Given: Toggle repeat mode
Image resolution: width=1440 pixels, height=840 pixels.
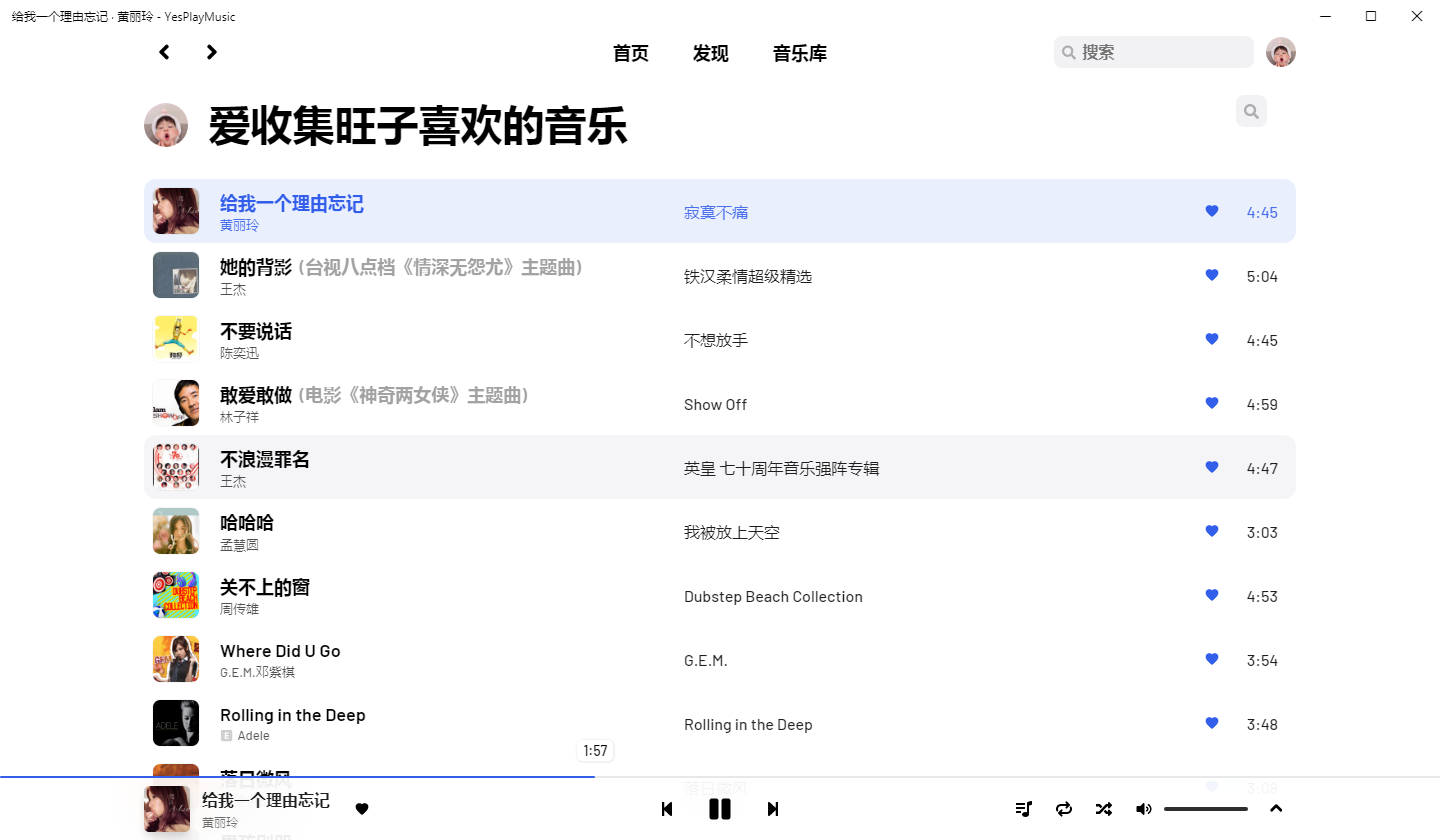Looking at the screenshot, I should [x=1064, y=809].
